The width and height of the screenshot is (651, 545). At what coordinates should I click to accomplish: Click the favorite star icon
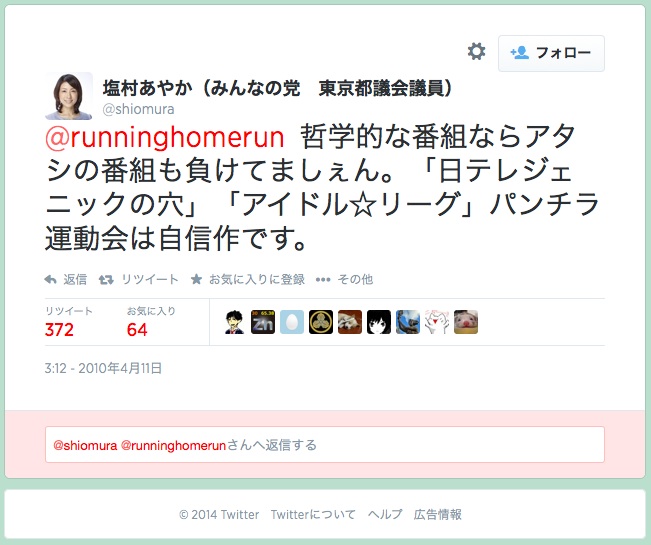click(196, 279)
